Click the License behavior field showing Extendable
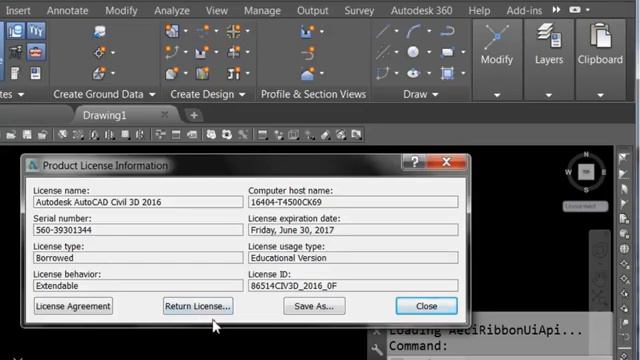Viewport: 640px width, 360px height. click(x=138, y=286)
